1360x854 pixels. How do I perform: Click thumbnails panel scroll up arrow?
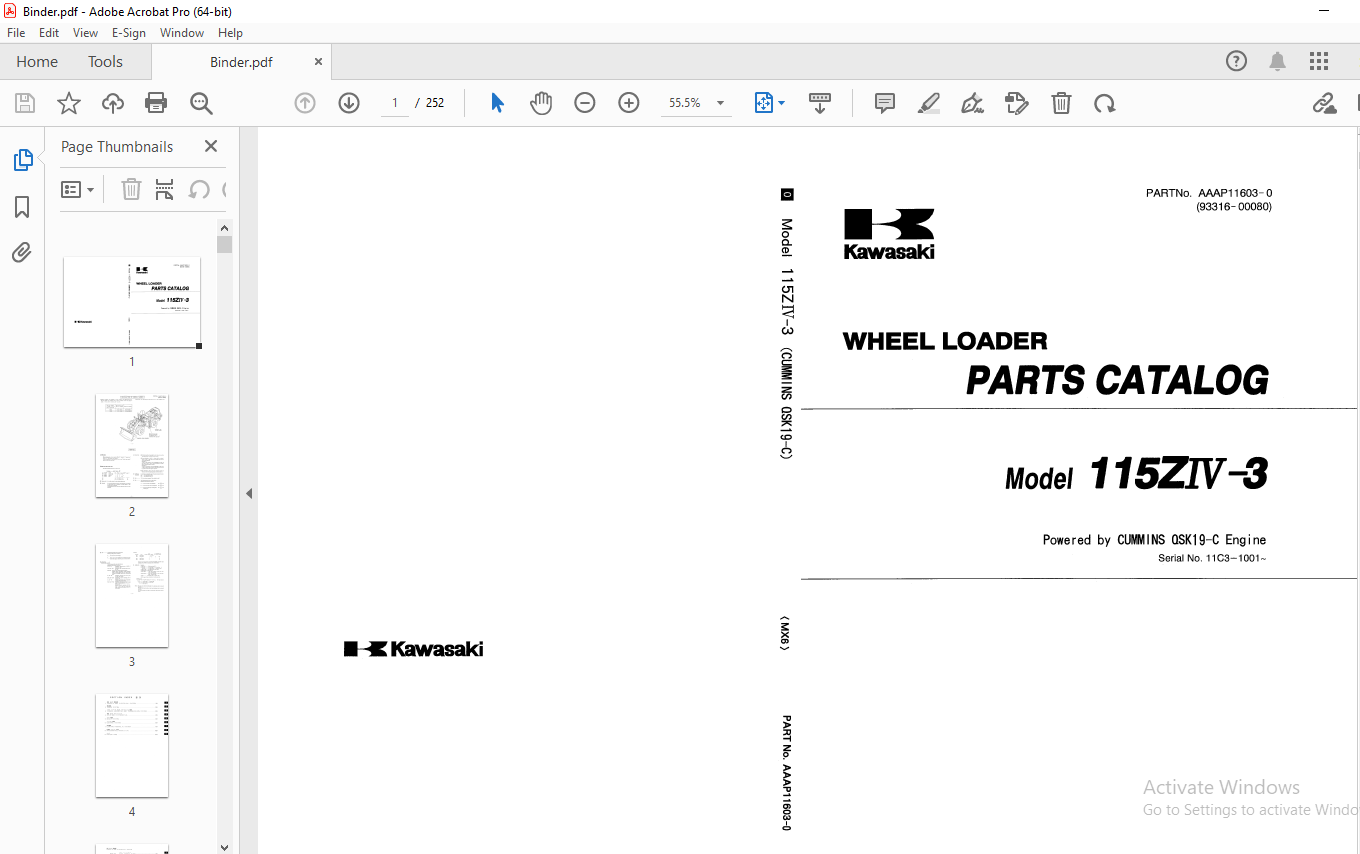click(224, 228)
